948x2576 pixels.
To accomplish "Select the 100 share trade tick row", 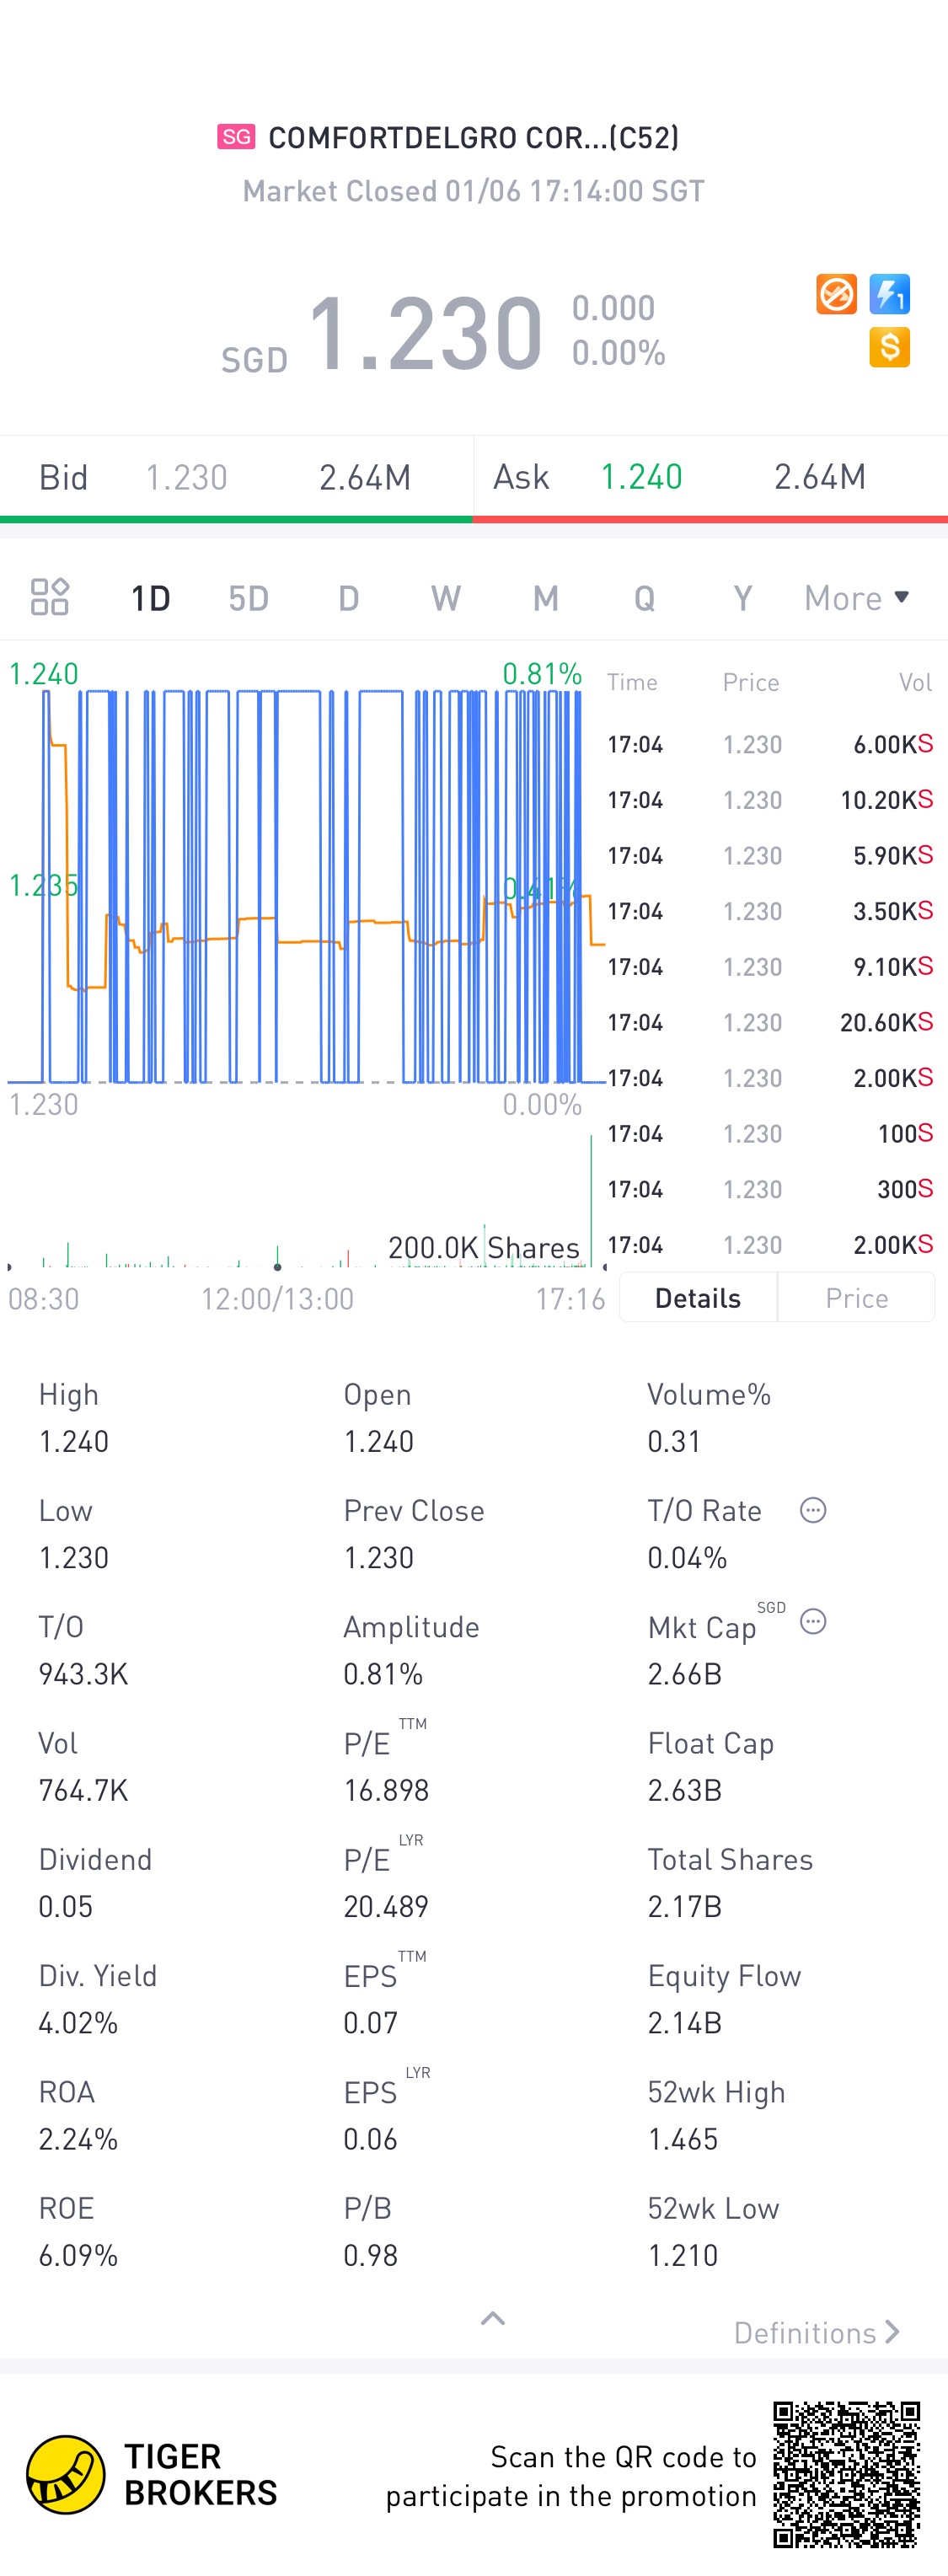I will pyautogui.click(x=770, y=1133).
